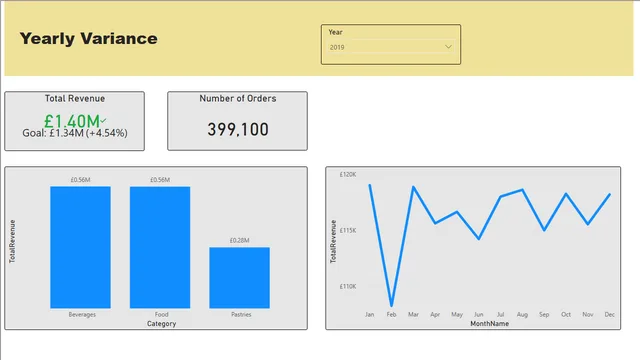
Task: Click the £0.28M data label above Pastries
Action: [x=240, y=240]
